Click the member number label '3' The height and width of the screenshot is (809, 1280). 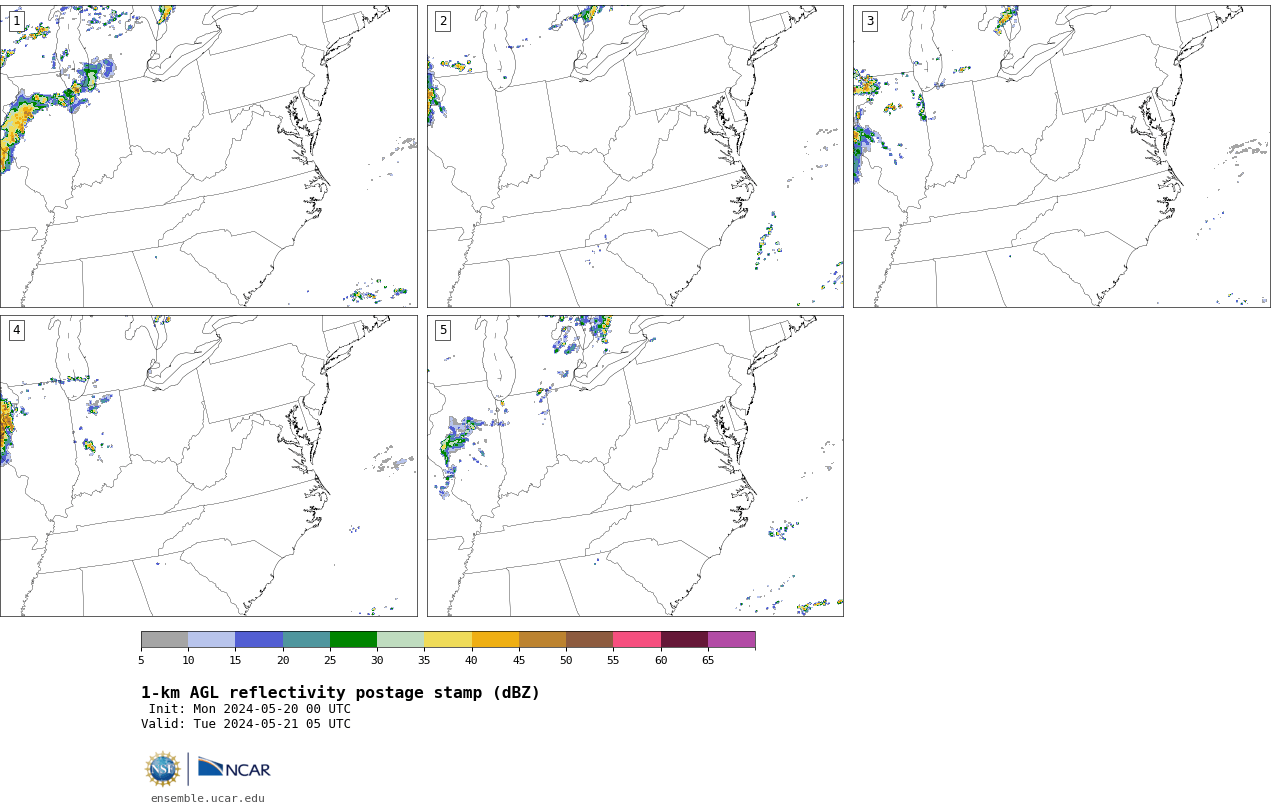pyautogui.click(x=869, y=21)
